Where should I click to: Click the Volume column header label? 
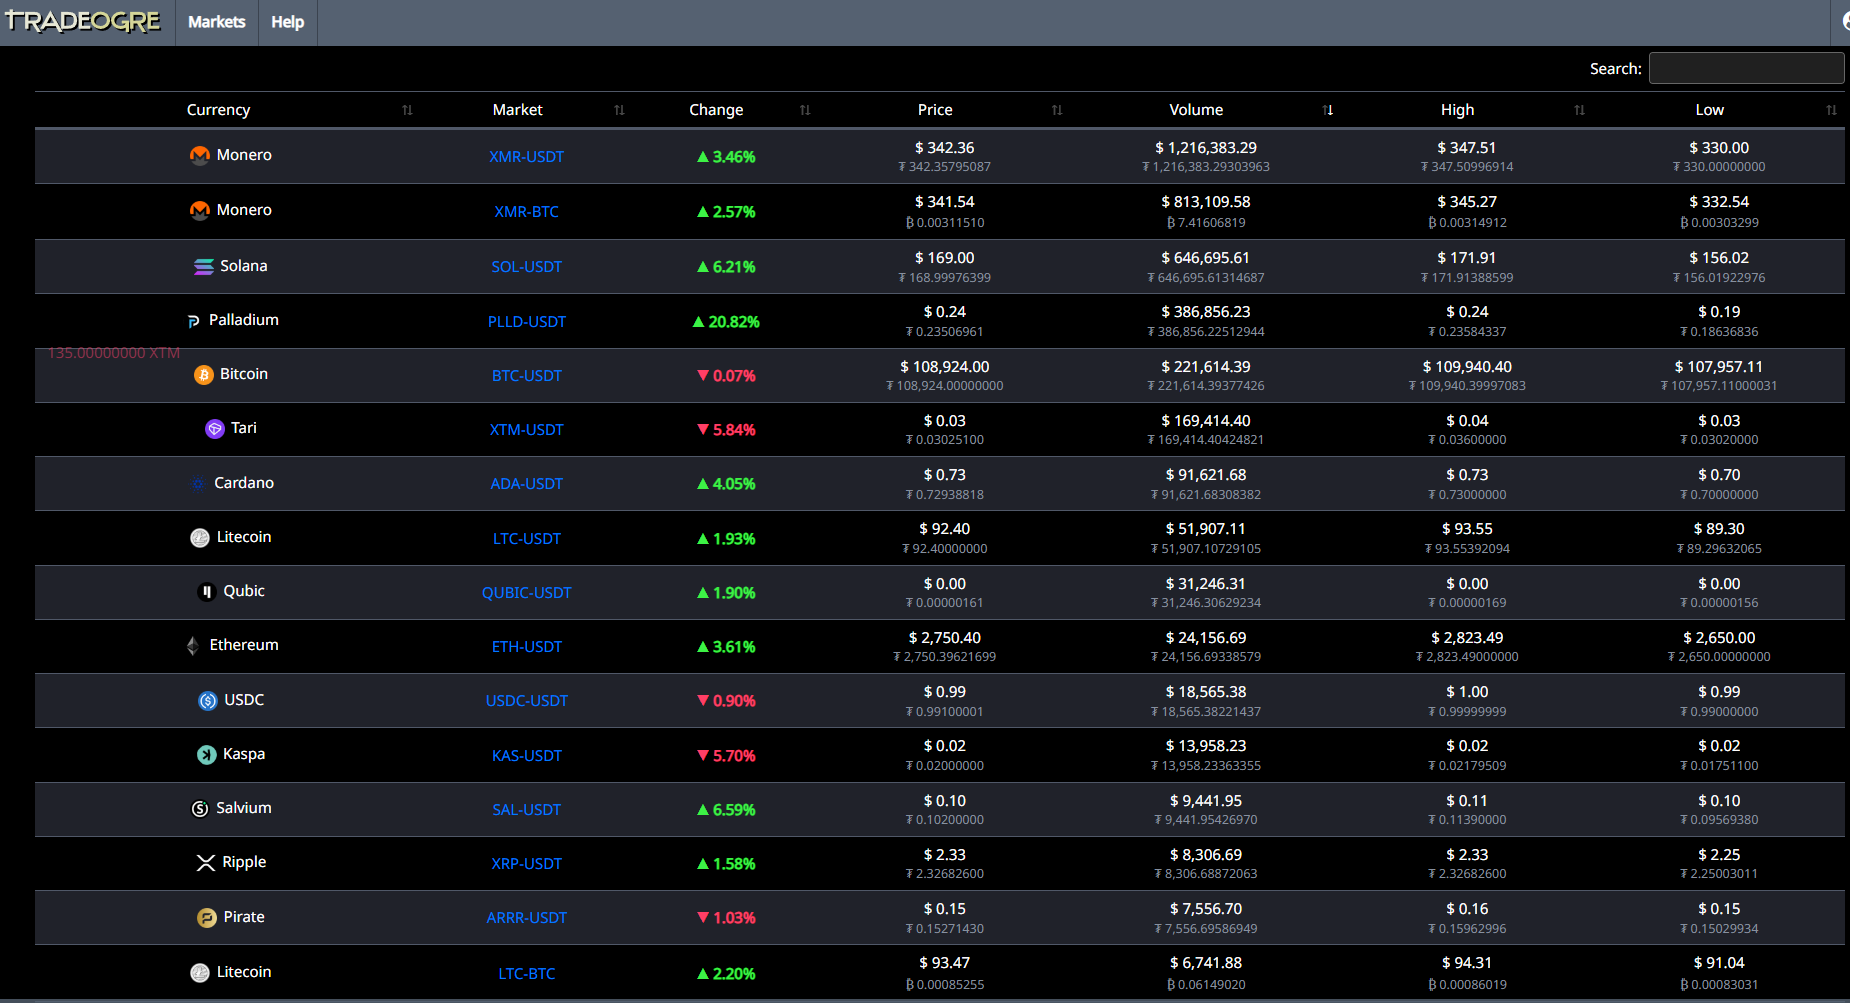coord(1196,110)
